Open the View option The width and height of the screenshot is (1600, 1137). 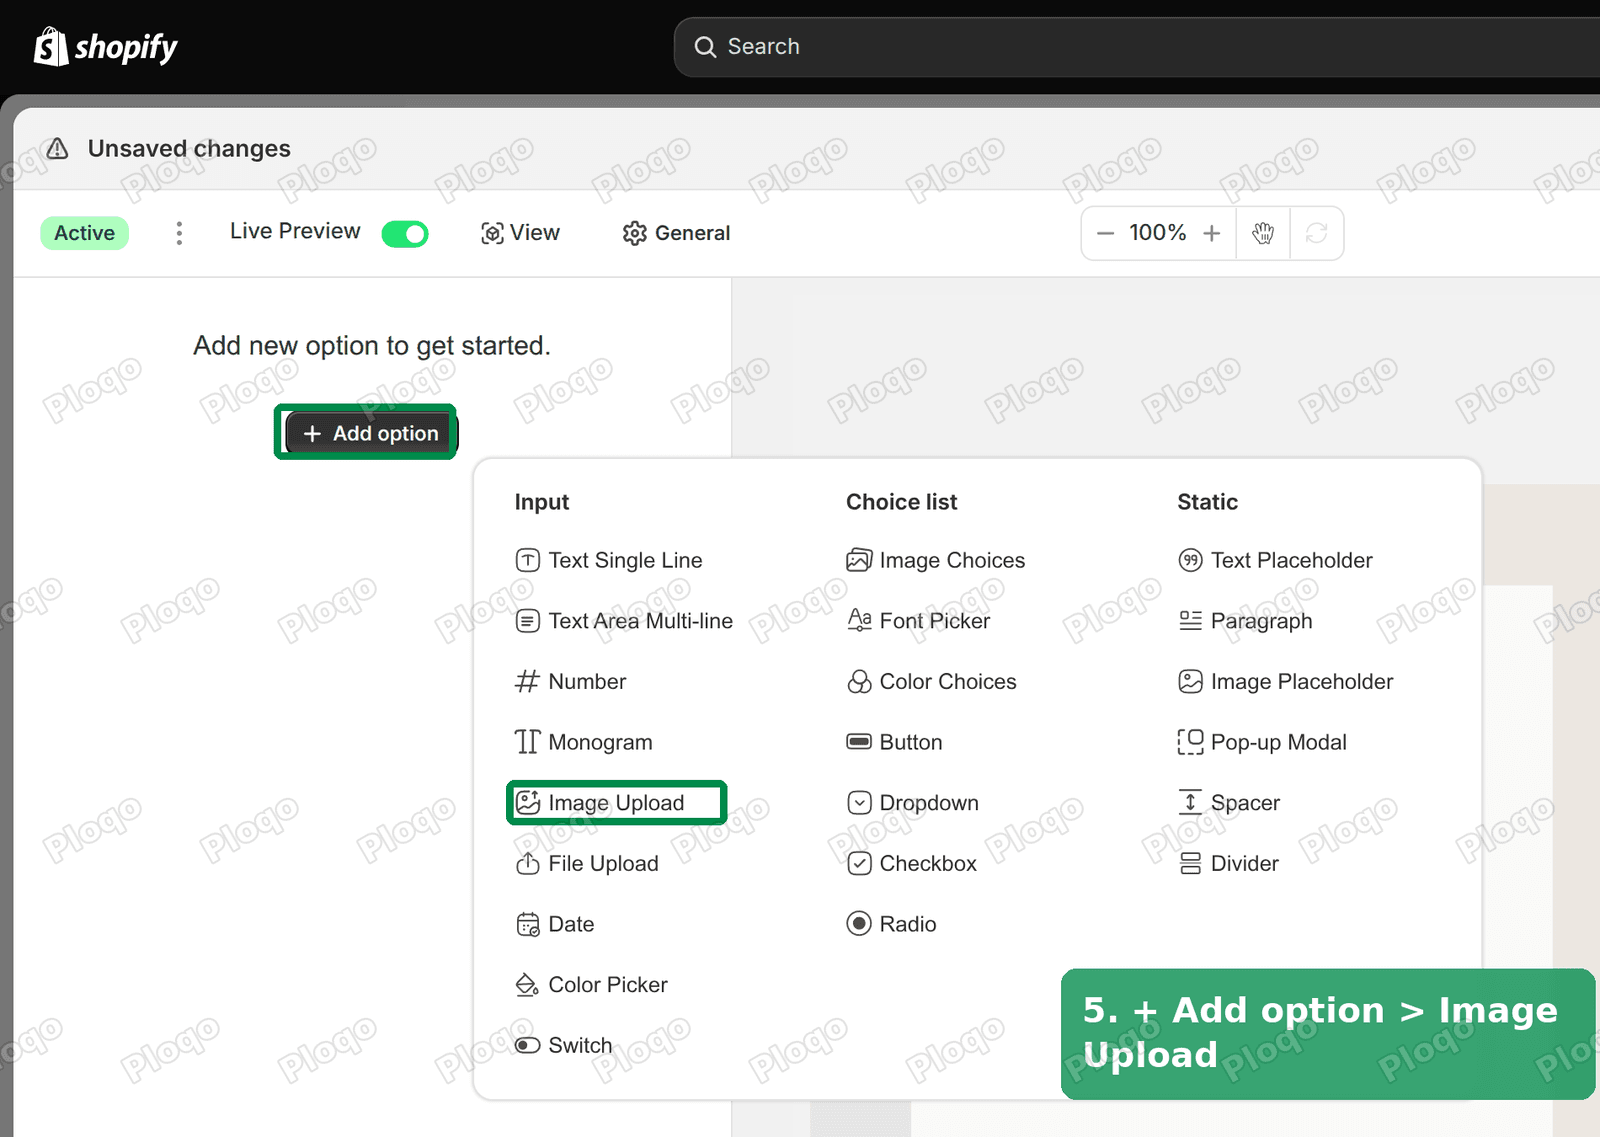tap(520, 233)
